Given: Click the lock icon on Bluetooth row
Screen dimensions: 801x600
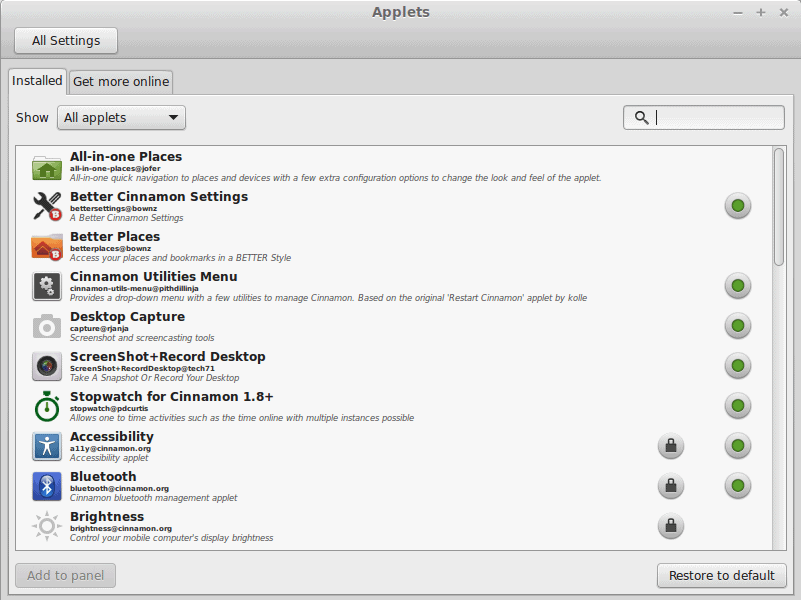Looking at the screenshot, I should pyautogui.click(x=671, y=486).
